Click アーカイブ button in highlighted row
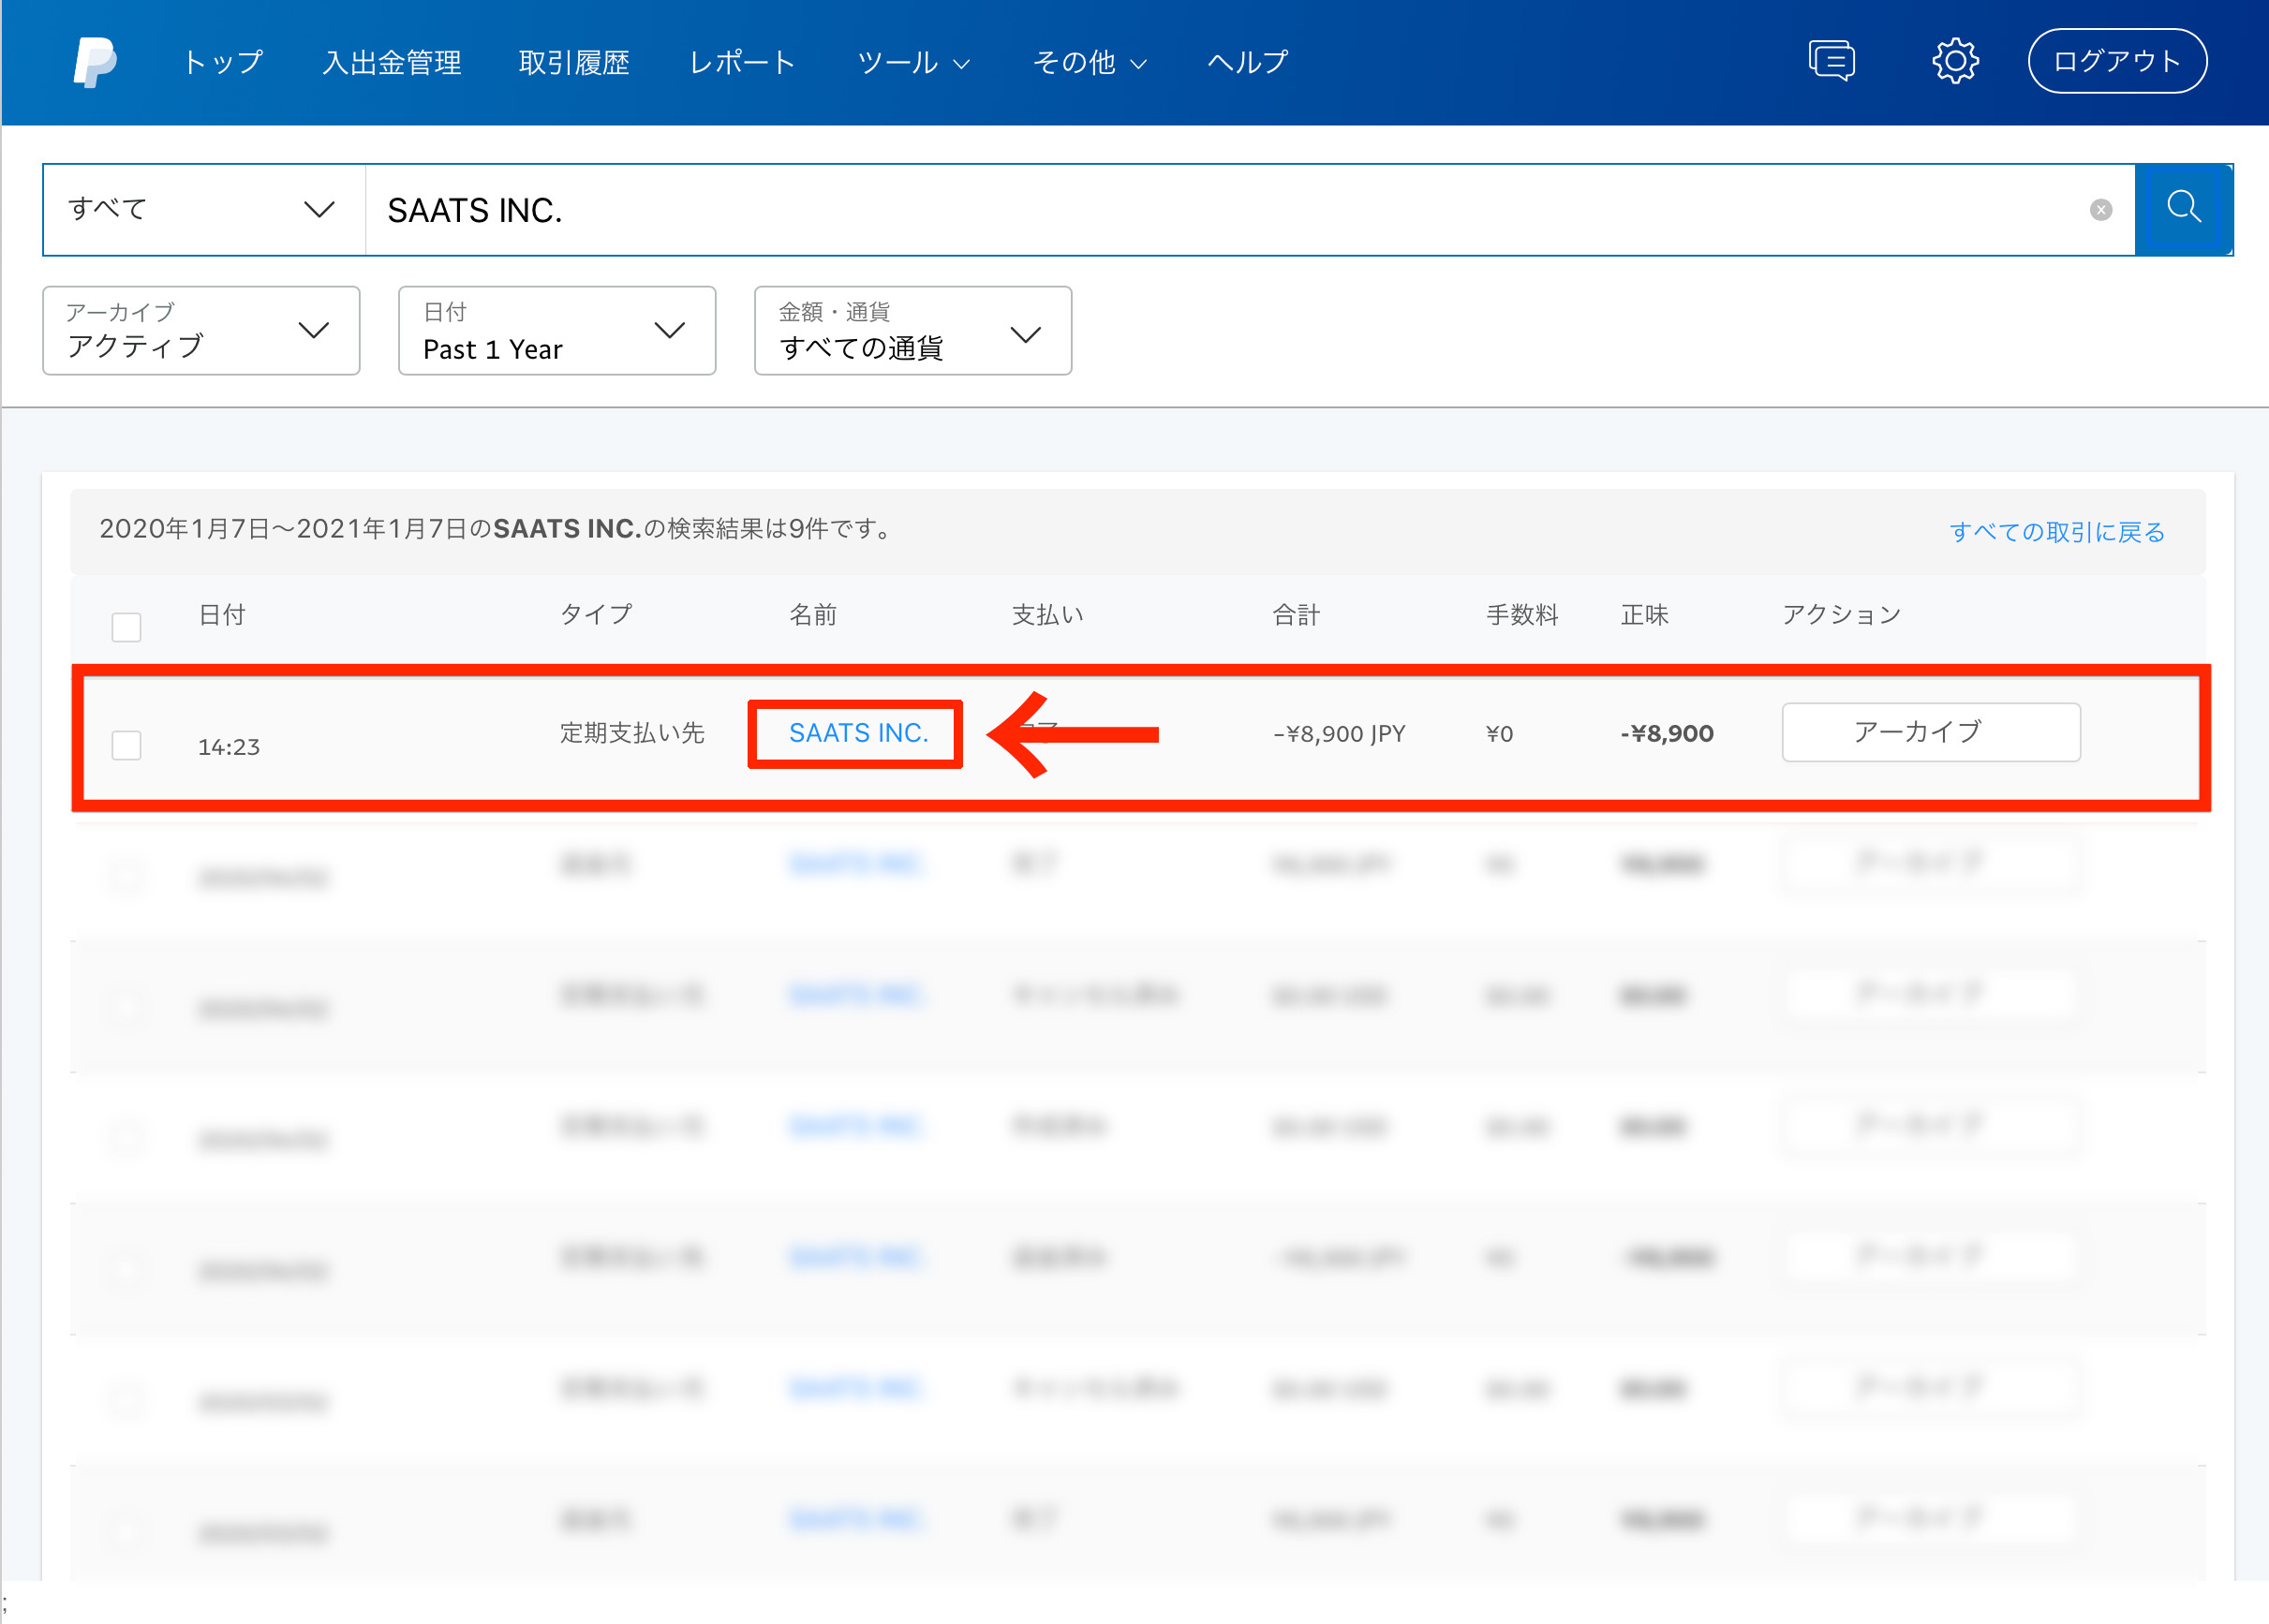Viewport: 2269px width, 1624px height. tap(1930, 732)
